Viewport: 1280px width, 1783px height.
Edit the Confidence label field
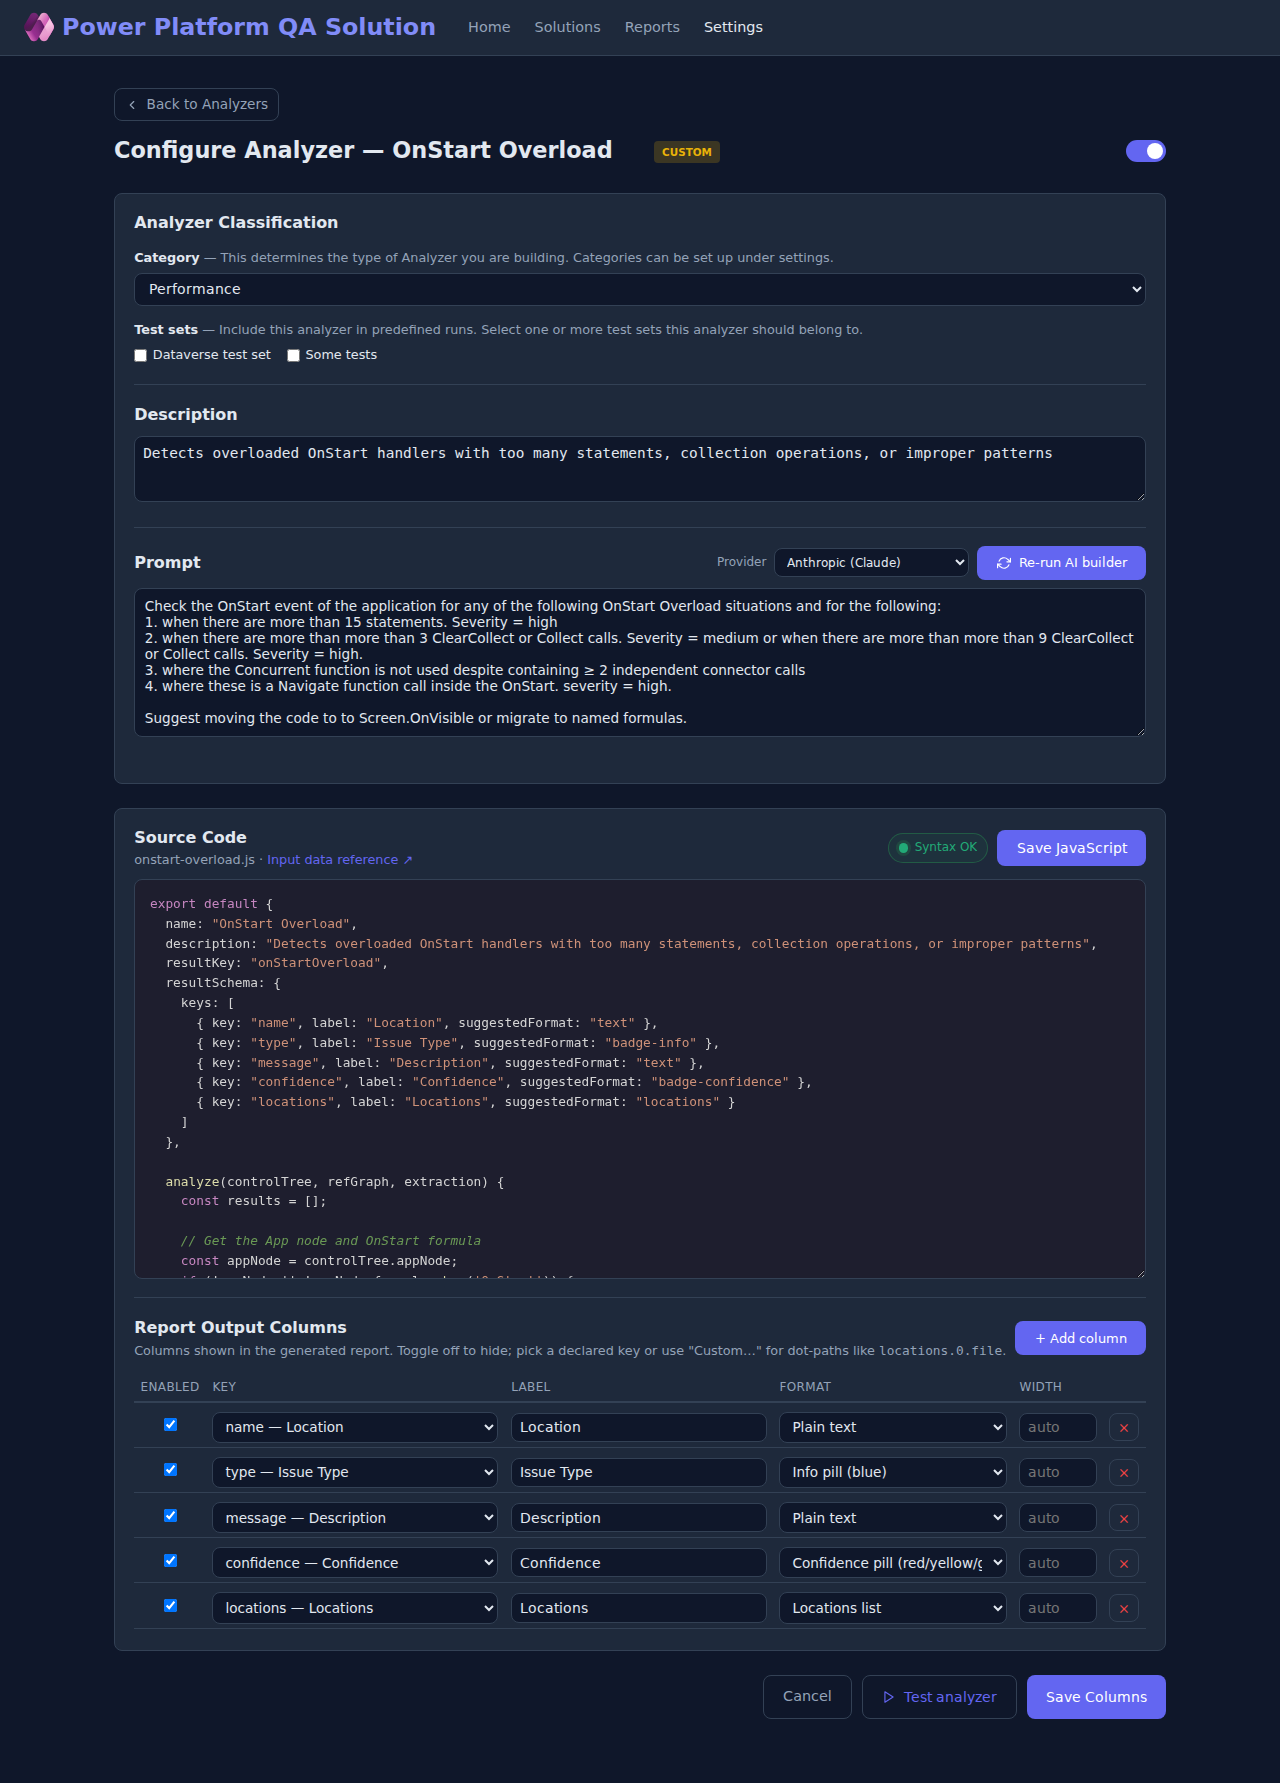click(x=639, y=1563)
